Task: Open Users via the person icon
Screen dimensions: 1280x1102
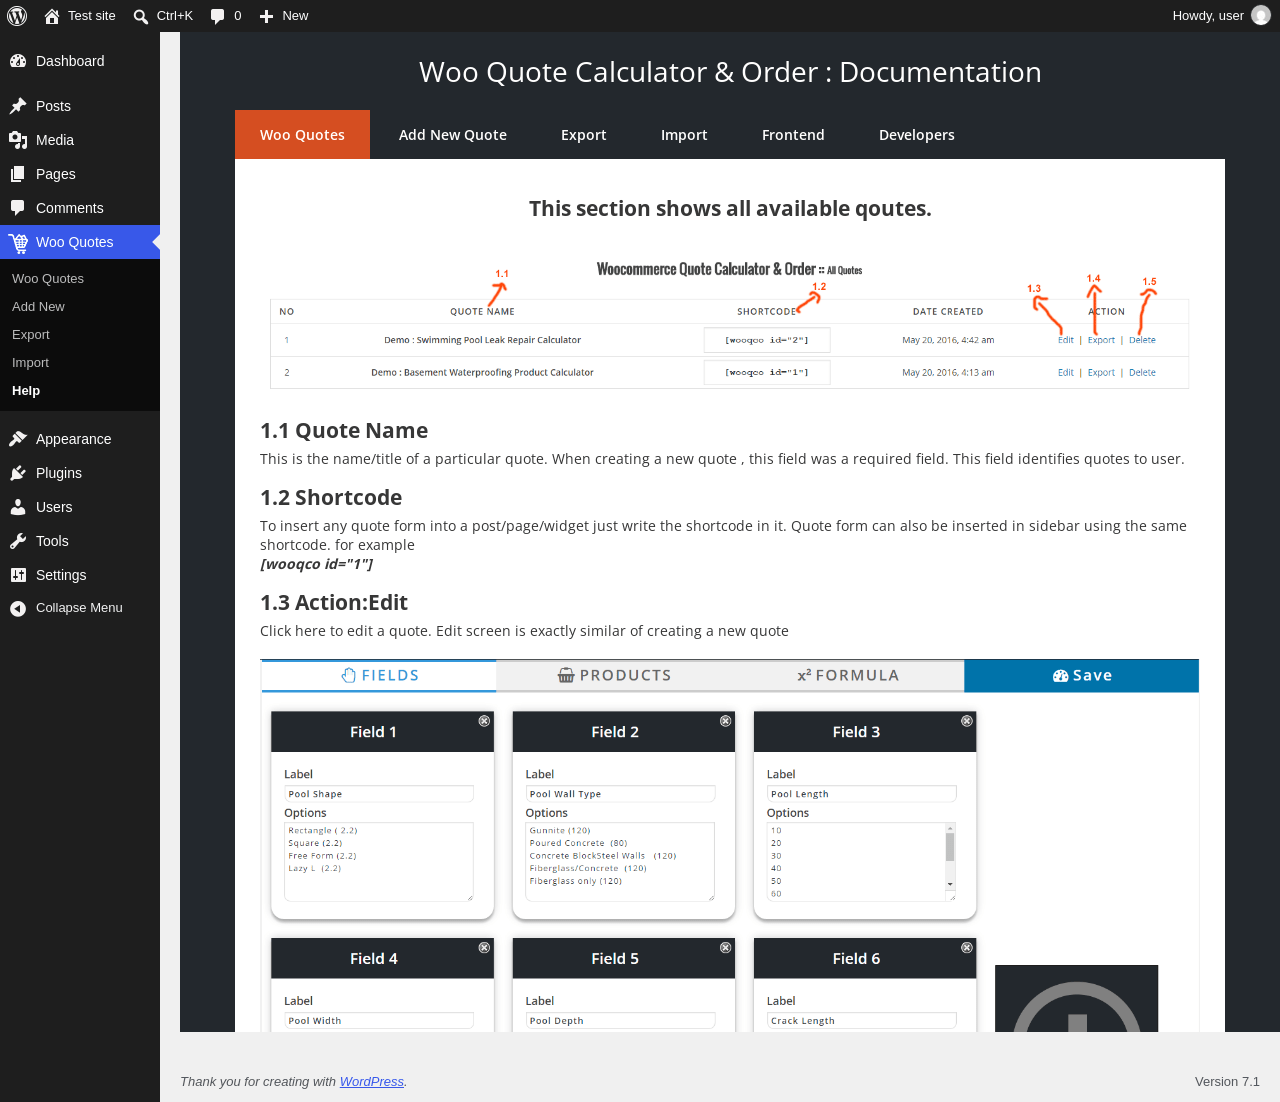Action: click(18, 507)
